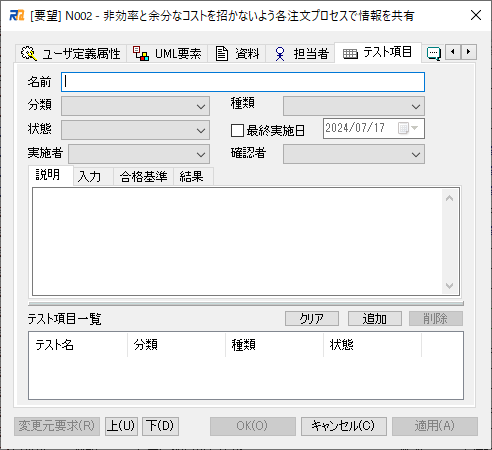Open calendar picker for 最終実施日
The width and height of the screenshot is (492, 450).
click(408, 128)
